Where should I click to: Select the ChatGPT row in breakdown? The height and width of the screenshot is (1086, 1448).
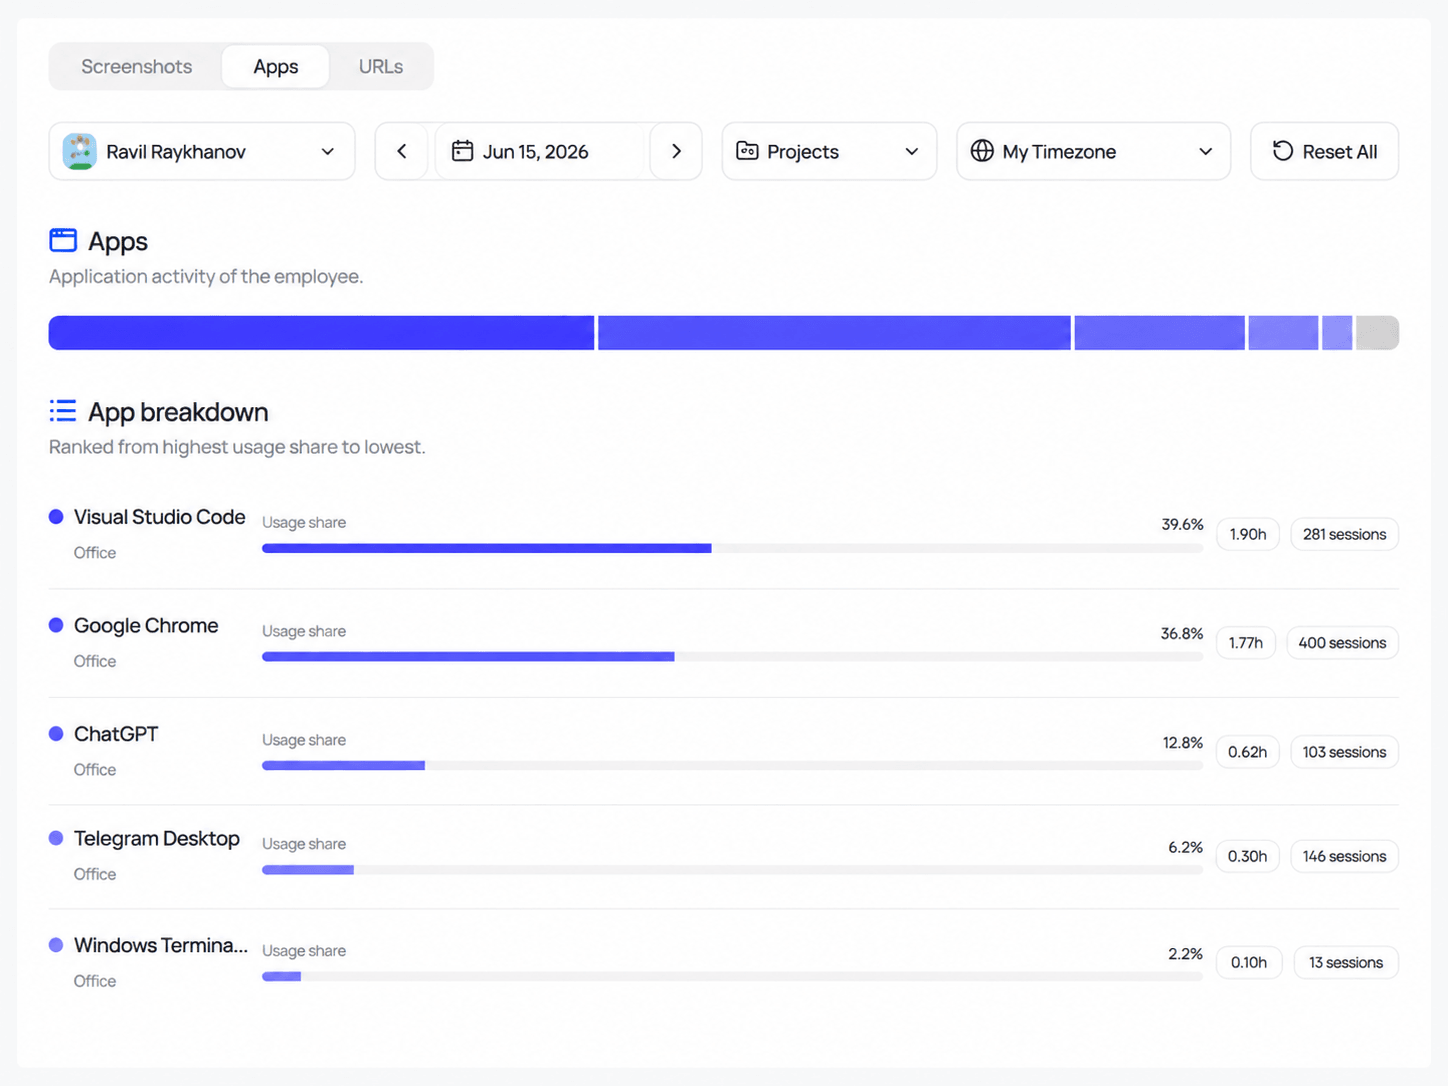724,751
